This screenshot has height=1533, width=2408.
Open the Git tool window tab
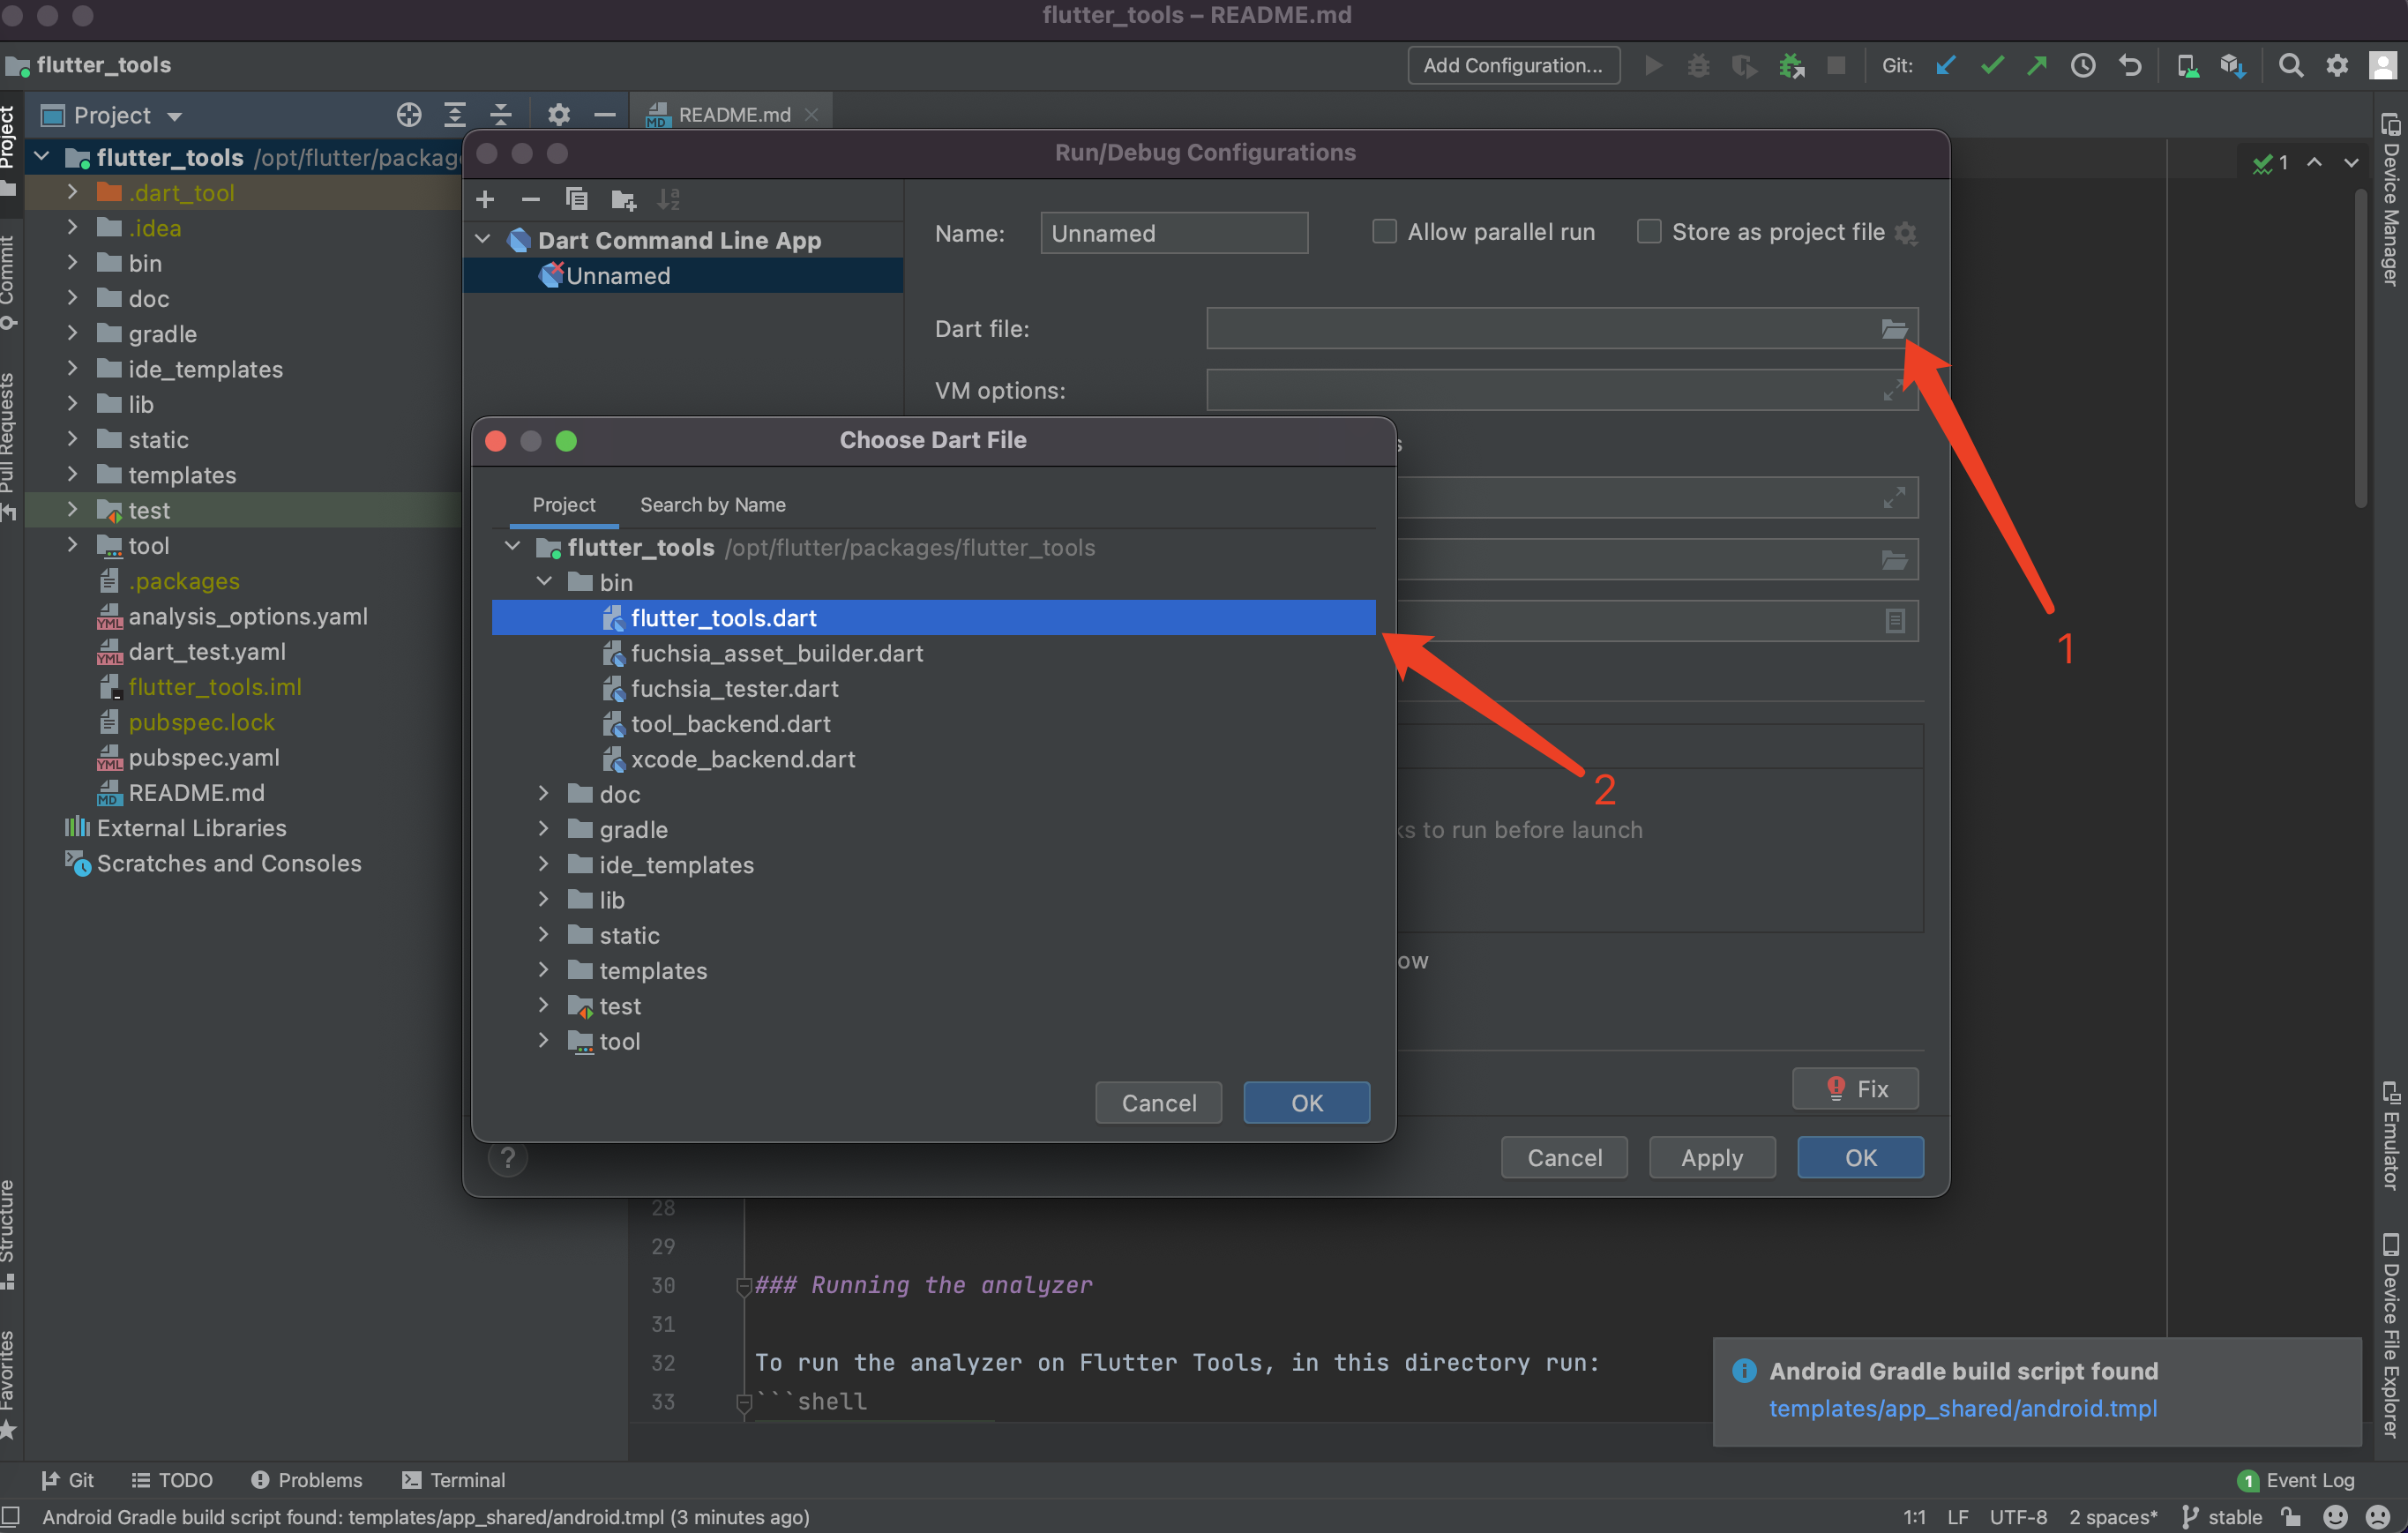point(67,1480)
